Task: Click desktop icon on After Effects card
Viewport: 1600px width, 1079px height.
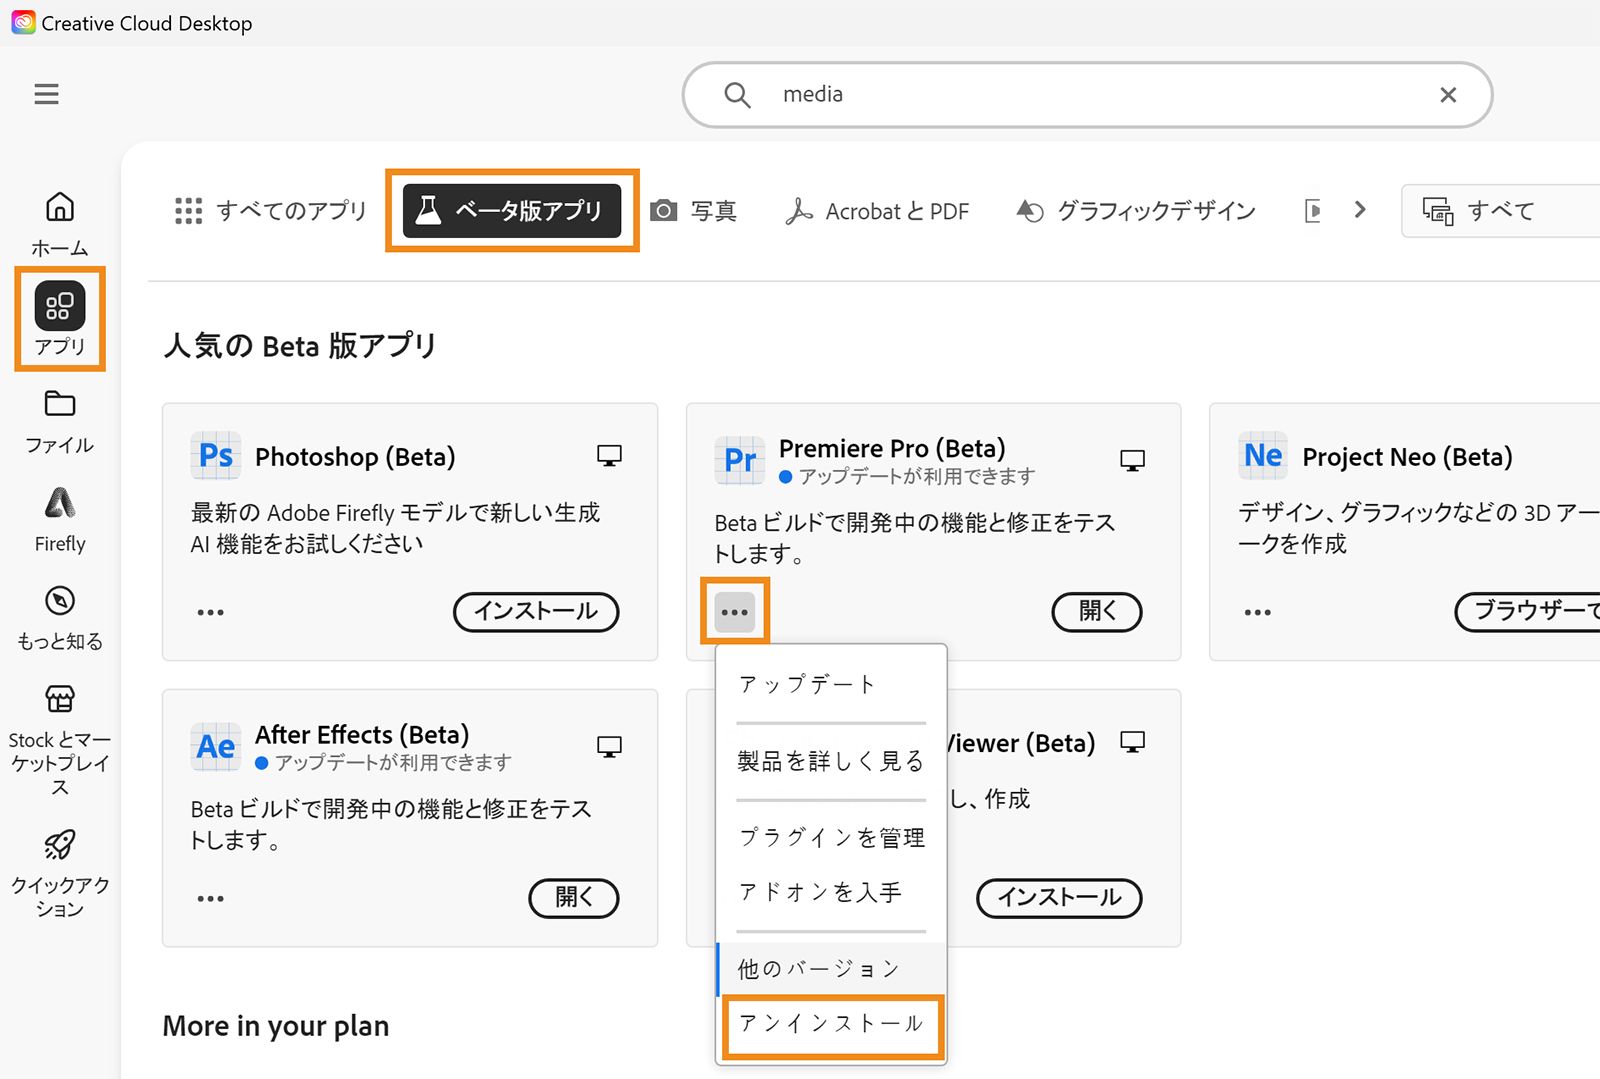Action: [x=609, y=747]
